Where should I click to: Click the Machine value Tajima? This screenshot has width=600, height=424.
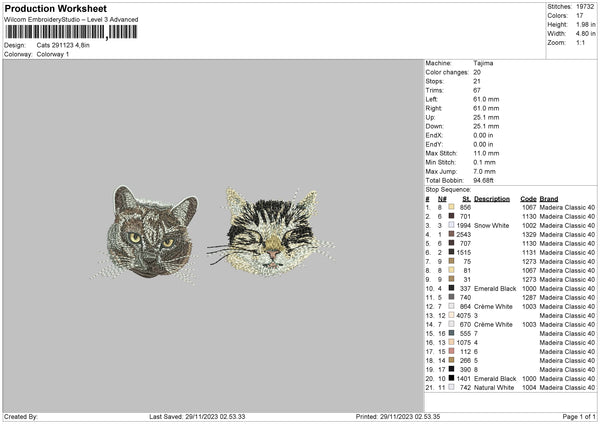click(483, 63)
